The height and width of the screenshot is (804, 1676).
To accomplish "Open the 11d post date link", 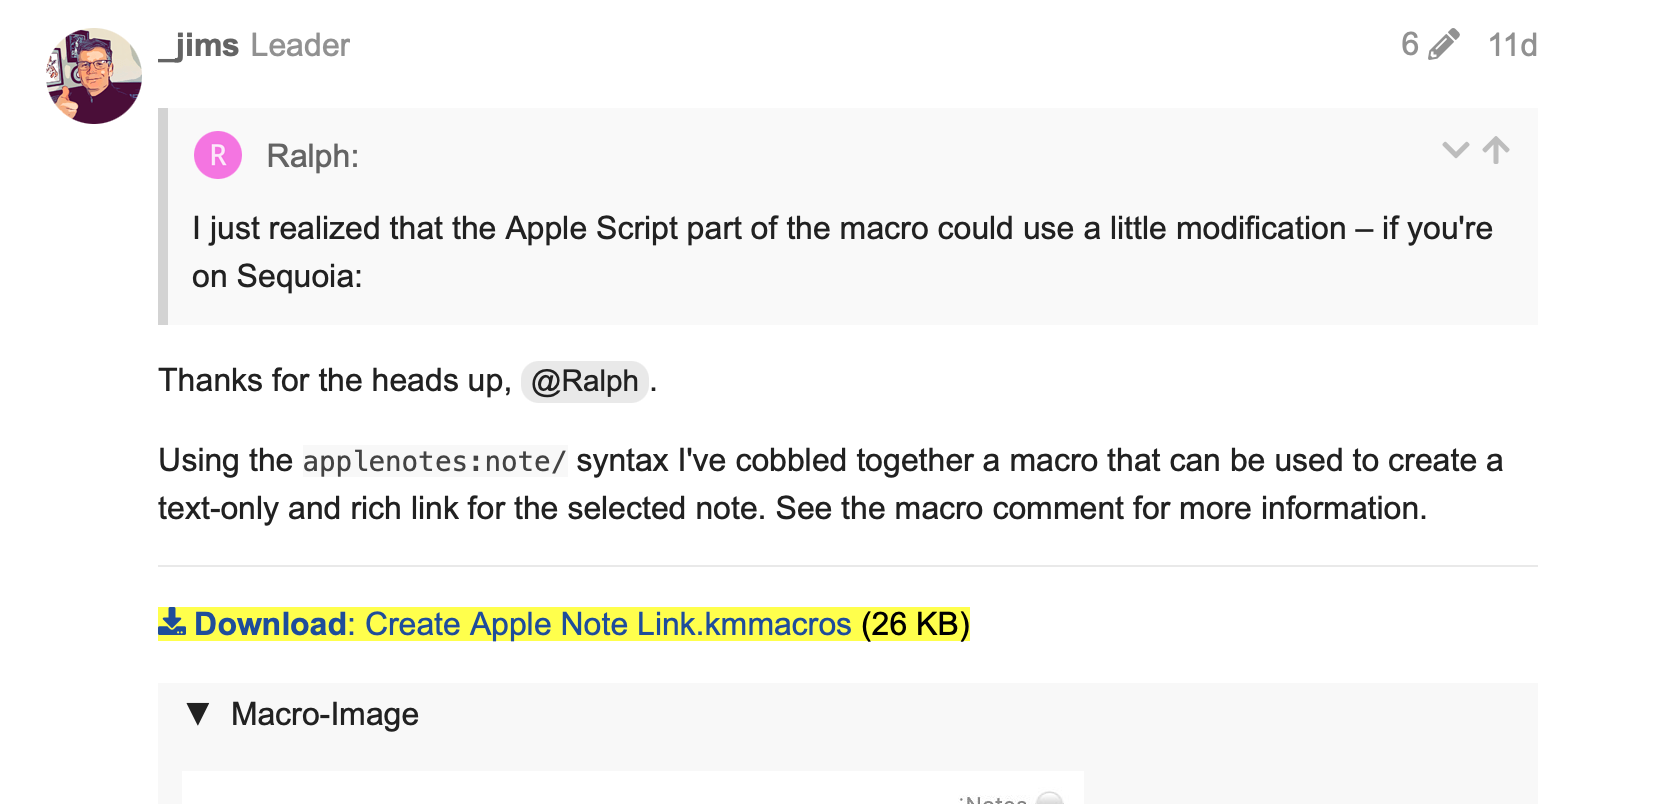I will pos(1512,45).
